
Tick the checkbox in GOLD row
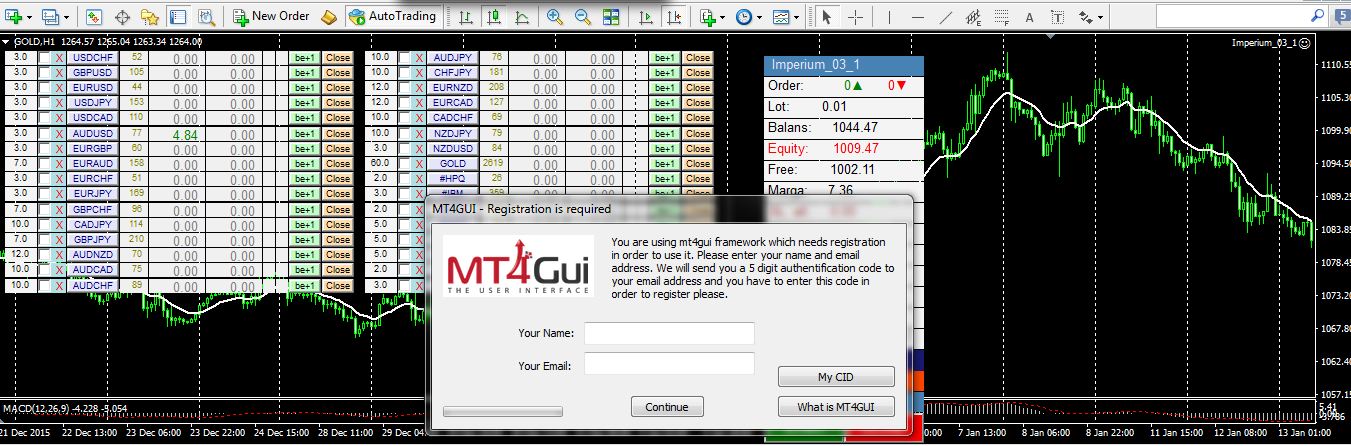404,163
